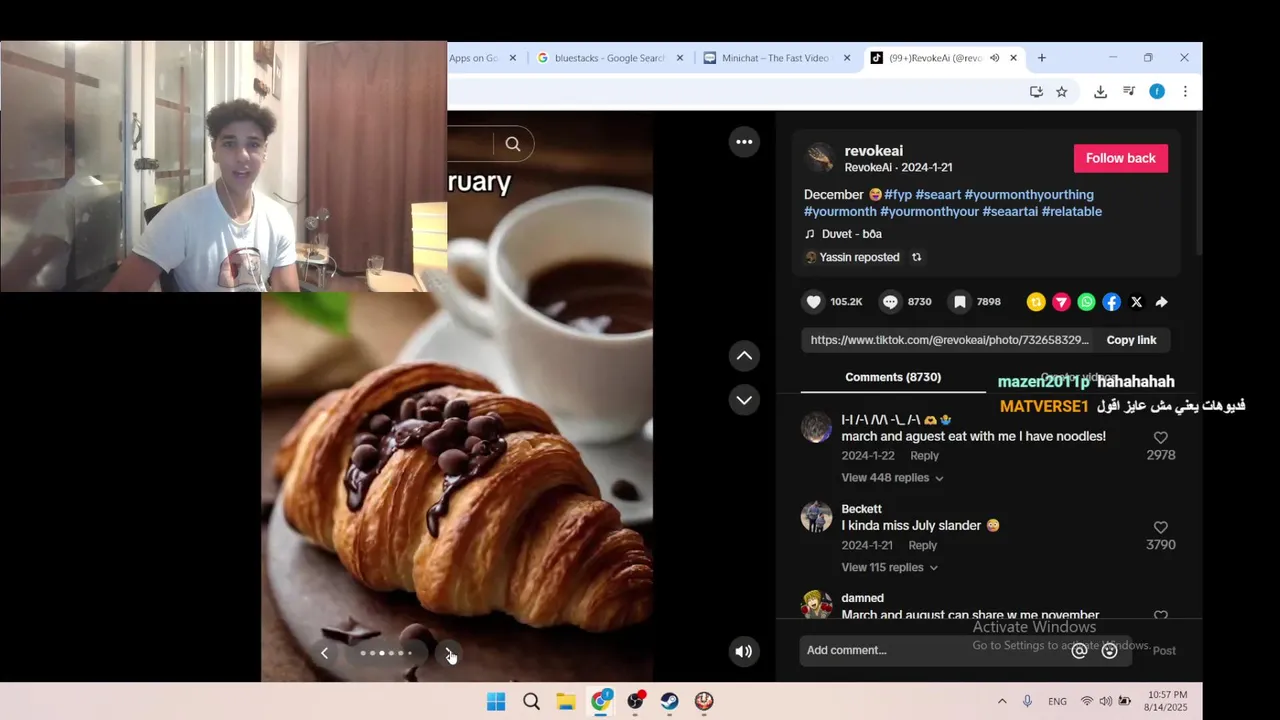Close the bluestacks Google Search tab
The height and width of the screenshot is (720, 1280).
(680, 58)
